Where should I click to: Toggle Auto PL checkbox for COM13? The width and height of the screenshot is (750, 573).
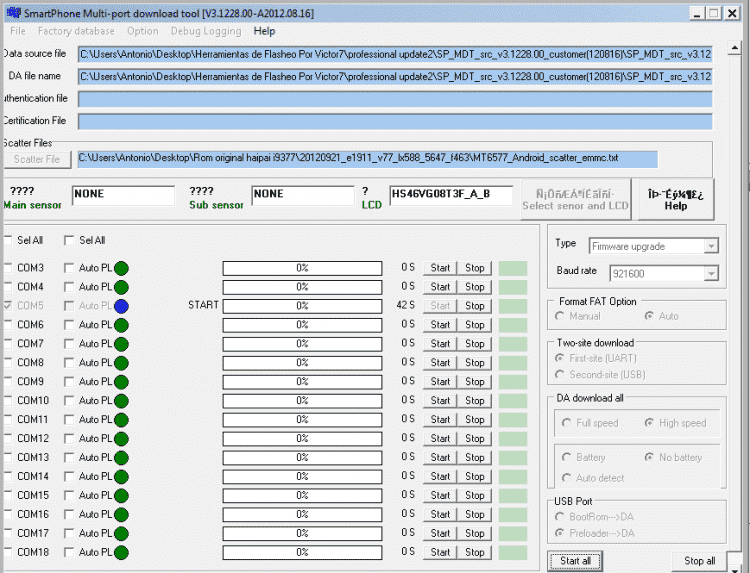pyautogui.click(x=69, y=458)
